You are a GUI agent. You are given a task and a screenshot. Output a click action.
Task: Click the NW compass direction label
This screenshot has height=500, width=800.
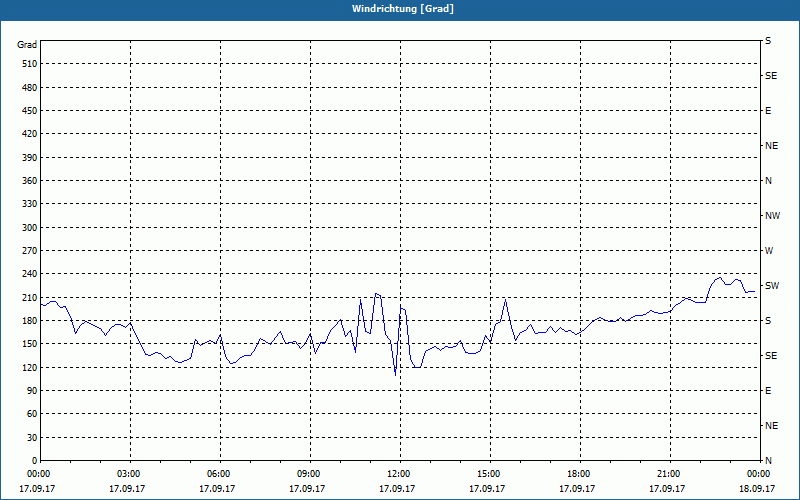772,216
